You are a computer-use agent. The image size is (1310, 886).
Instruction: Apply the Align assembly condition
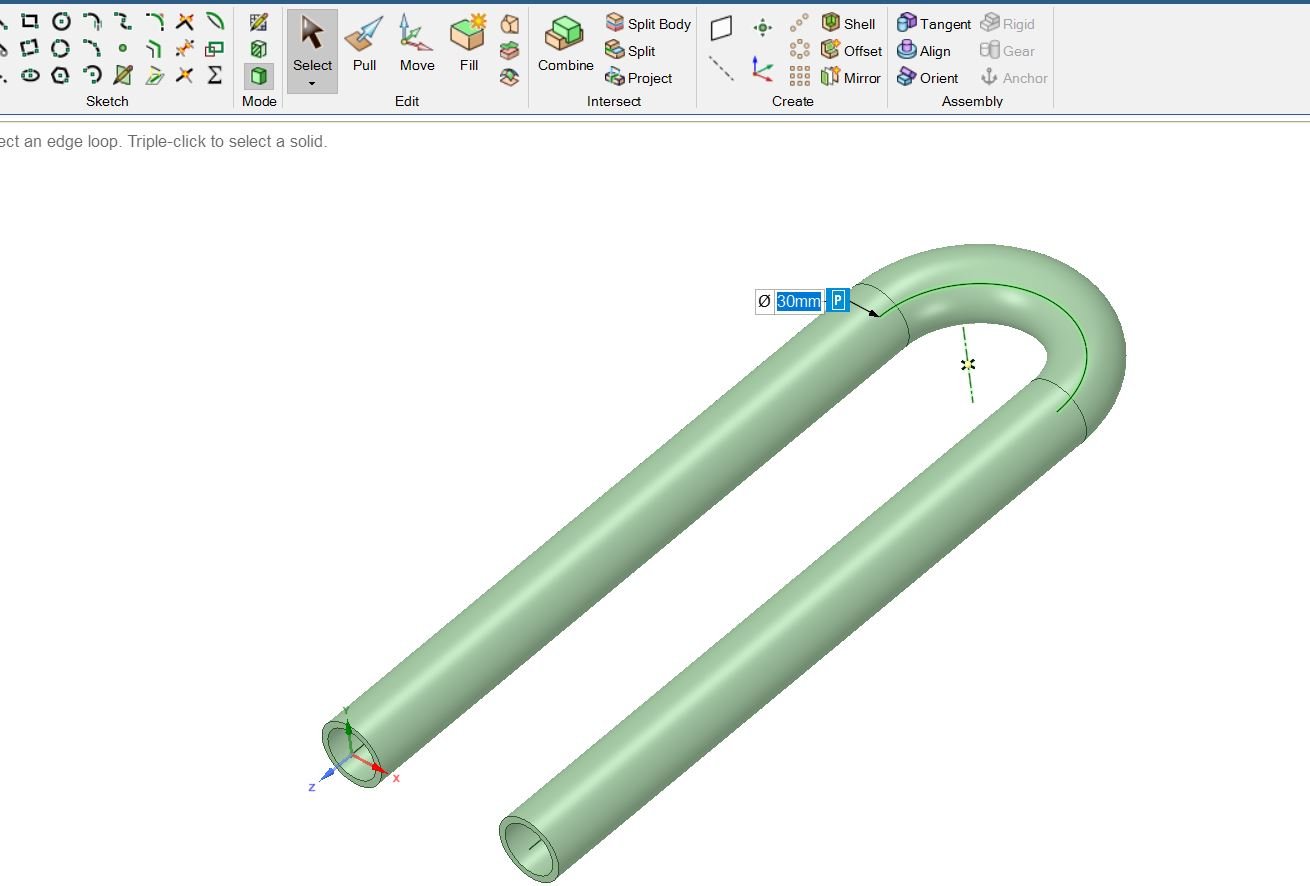(x=926, y=50)
